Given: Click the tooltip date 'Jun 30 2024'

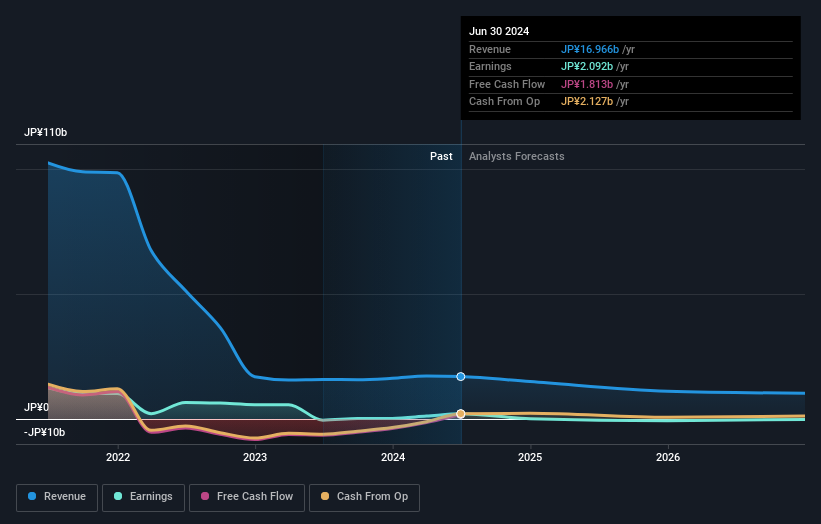Looking at the screenshot, I should click(x=499, y=31).
